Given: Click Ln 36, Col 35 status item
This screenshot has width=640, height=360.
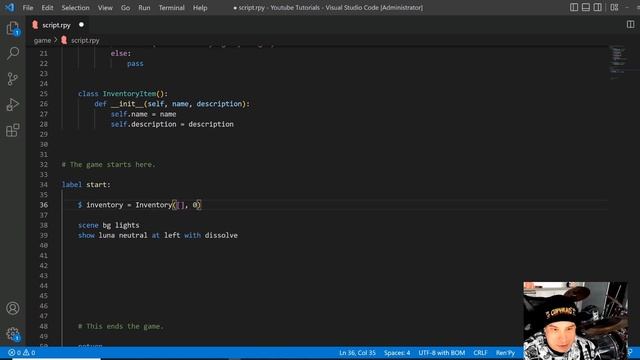Looking at the screenshot, I should [x=357, y=353].
